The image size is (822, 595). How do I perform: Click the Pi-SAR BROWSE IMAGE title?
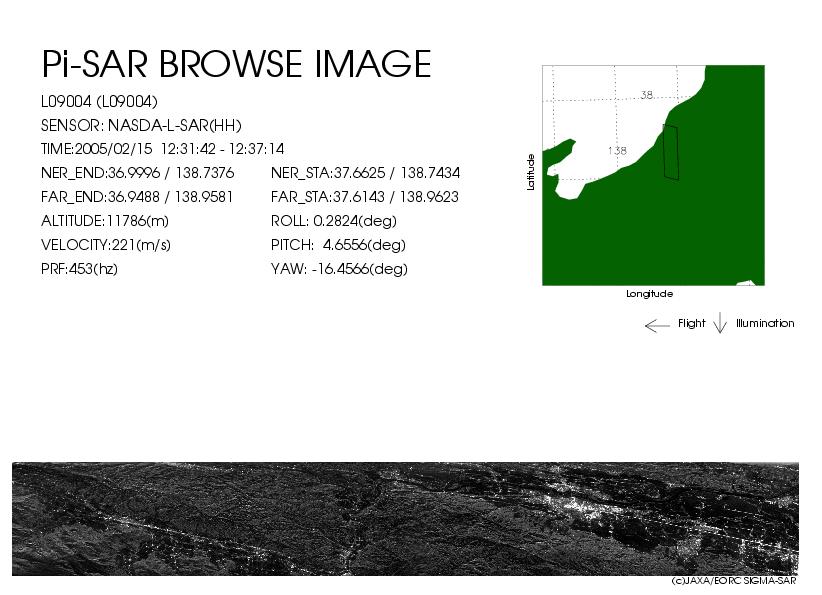[236, 64]
